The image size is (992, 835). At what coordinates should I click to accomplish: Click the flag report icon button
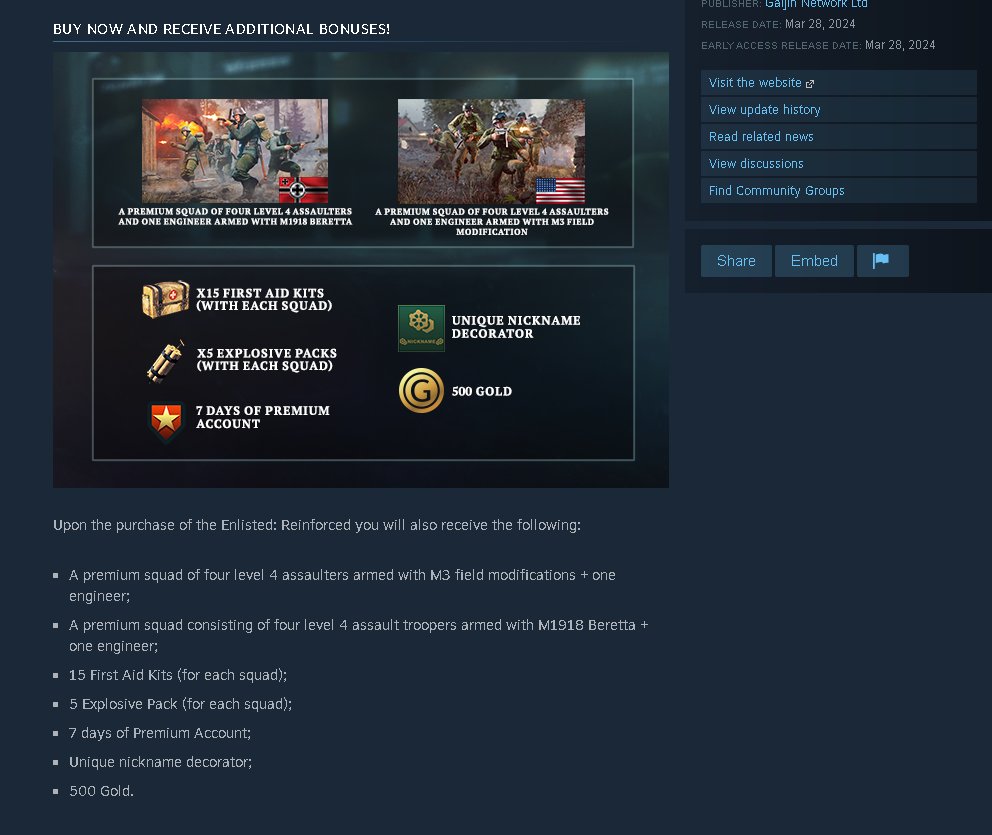click(x=883, y=261)
